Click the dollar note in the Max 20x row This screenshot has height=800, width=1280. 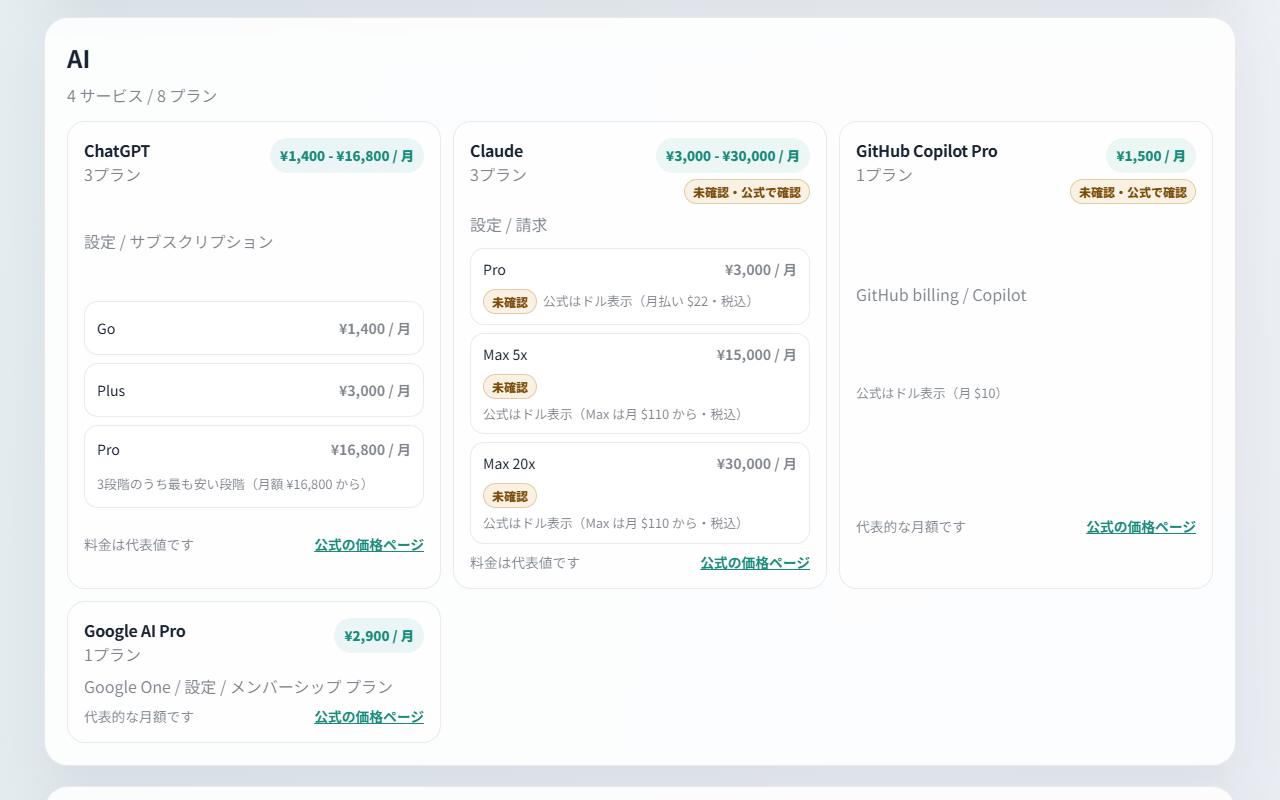(616, 523)
